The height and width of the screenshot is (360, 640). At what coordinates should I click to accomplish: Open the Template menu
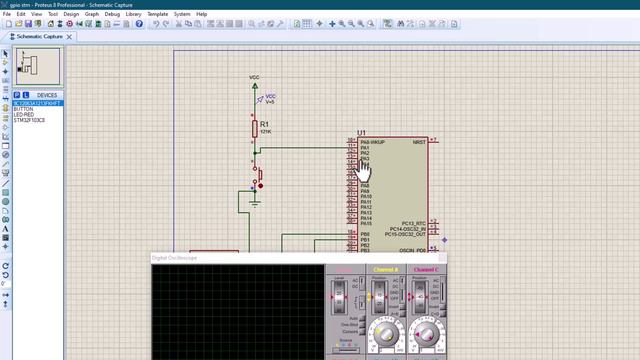point(158,14)
